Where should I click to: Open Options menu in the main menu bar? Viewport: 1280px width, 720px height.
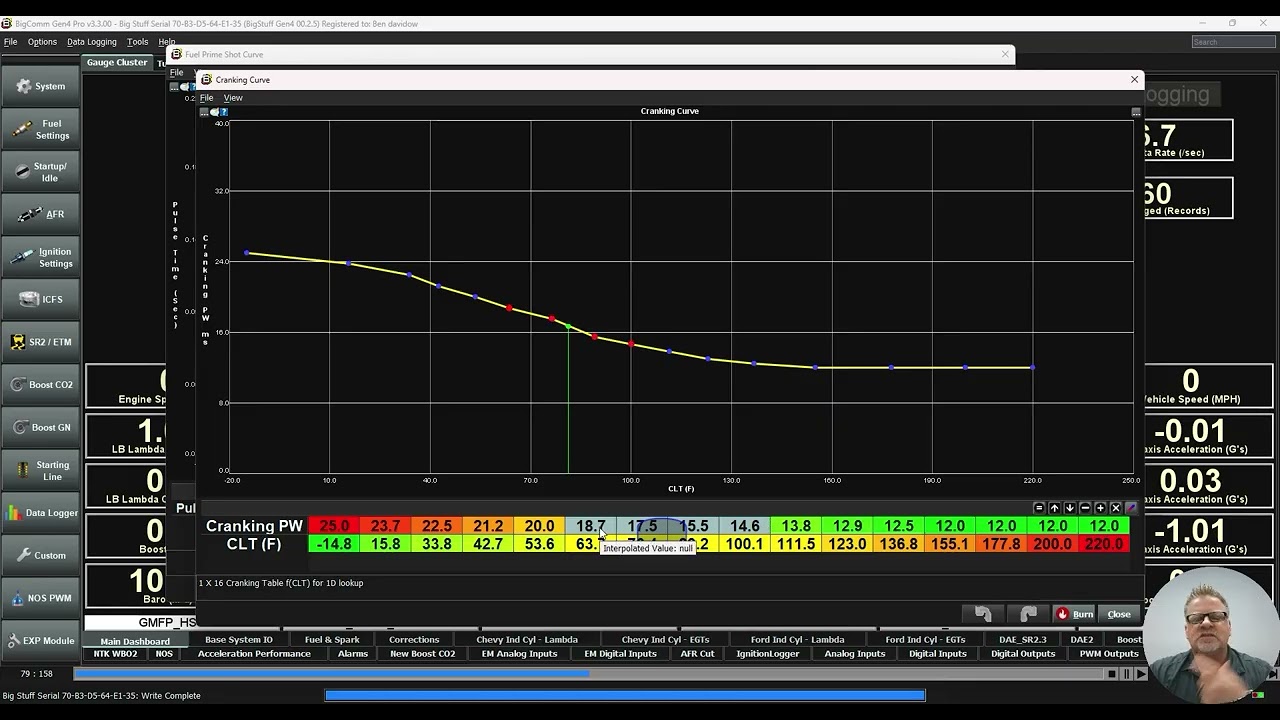pos(42,42)
